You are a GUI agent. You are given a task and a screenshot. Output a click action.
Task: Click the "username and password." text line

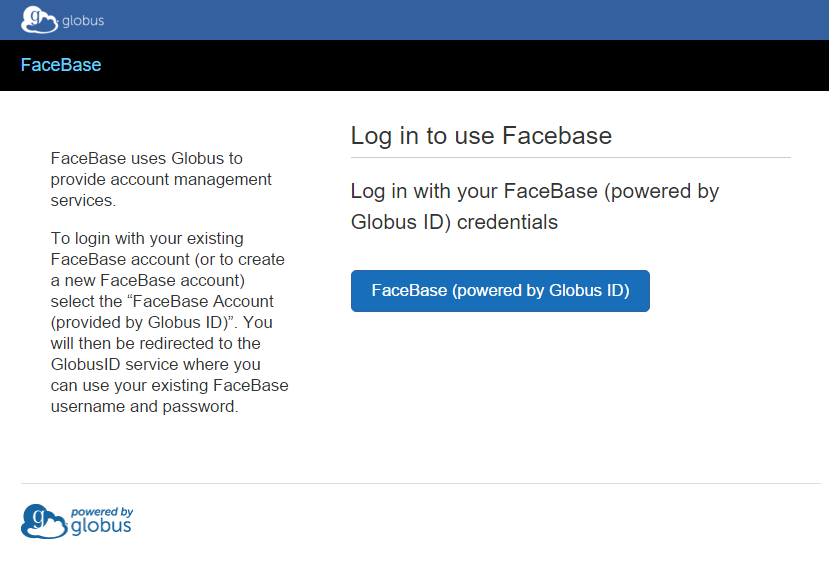click(144, 407)
